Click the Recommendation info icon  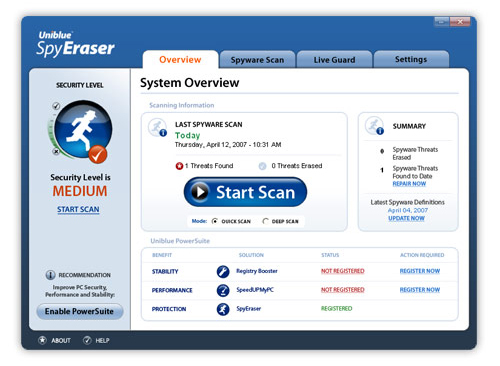coord(50,275)
